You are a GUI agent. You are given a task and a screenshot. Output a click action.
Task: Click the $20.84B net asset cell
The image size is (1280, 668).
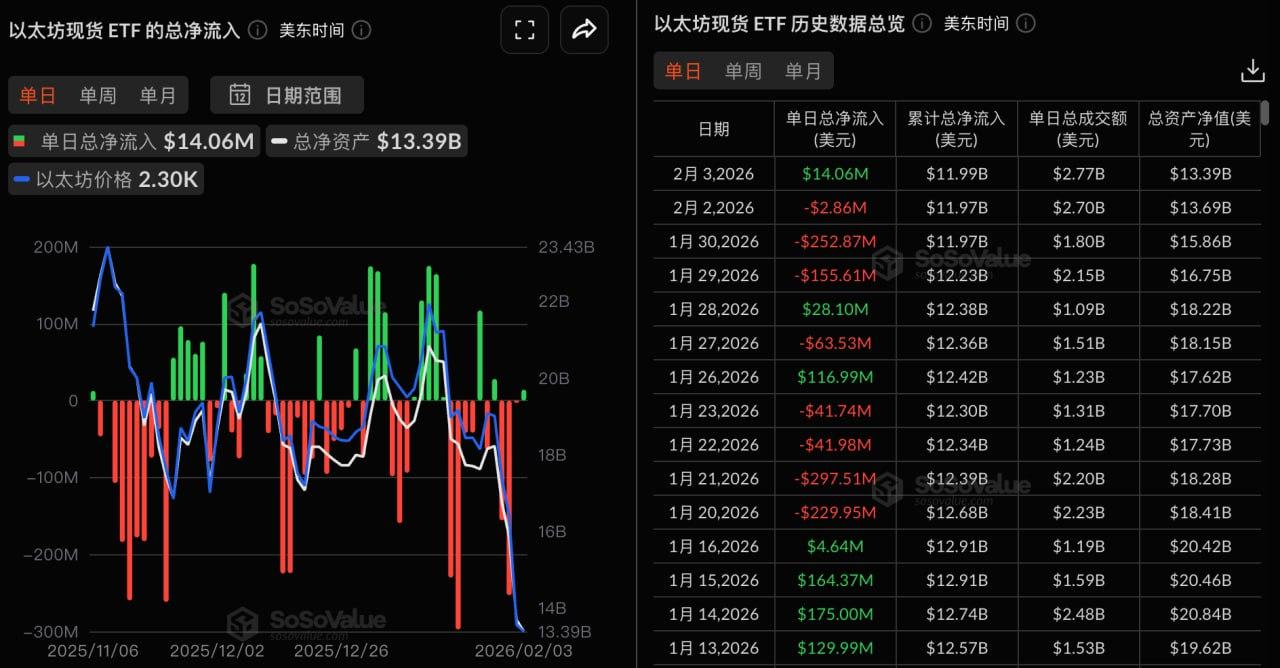(1200, 614)
